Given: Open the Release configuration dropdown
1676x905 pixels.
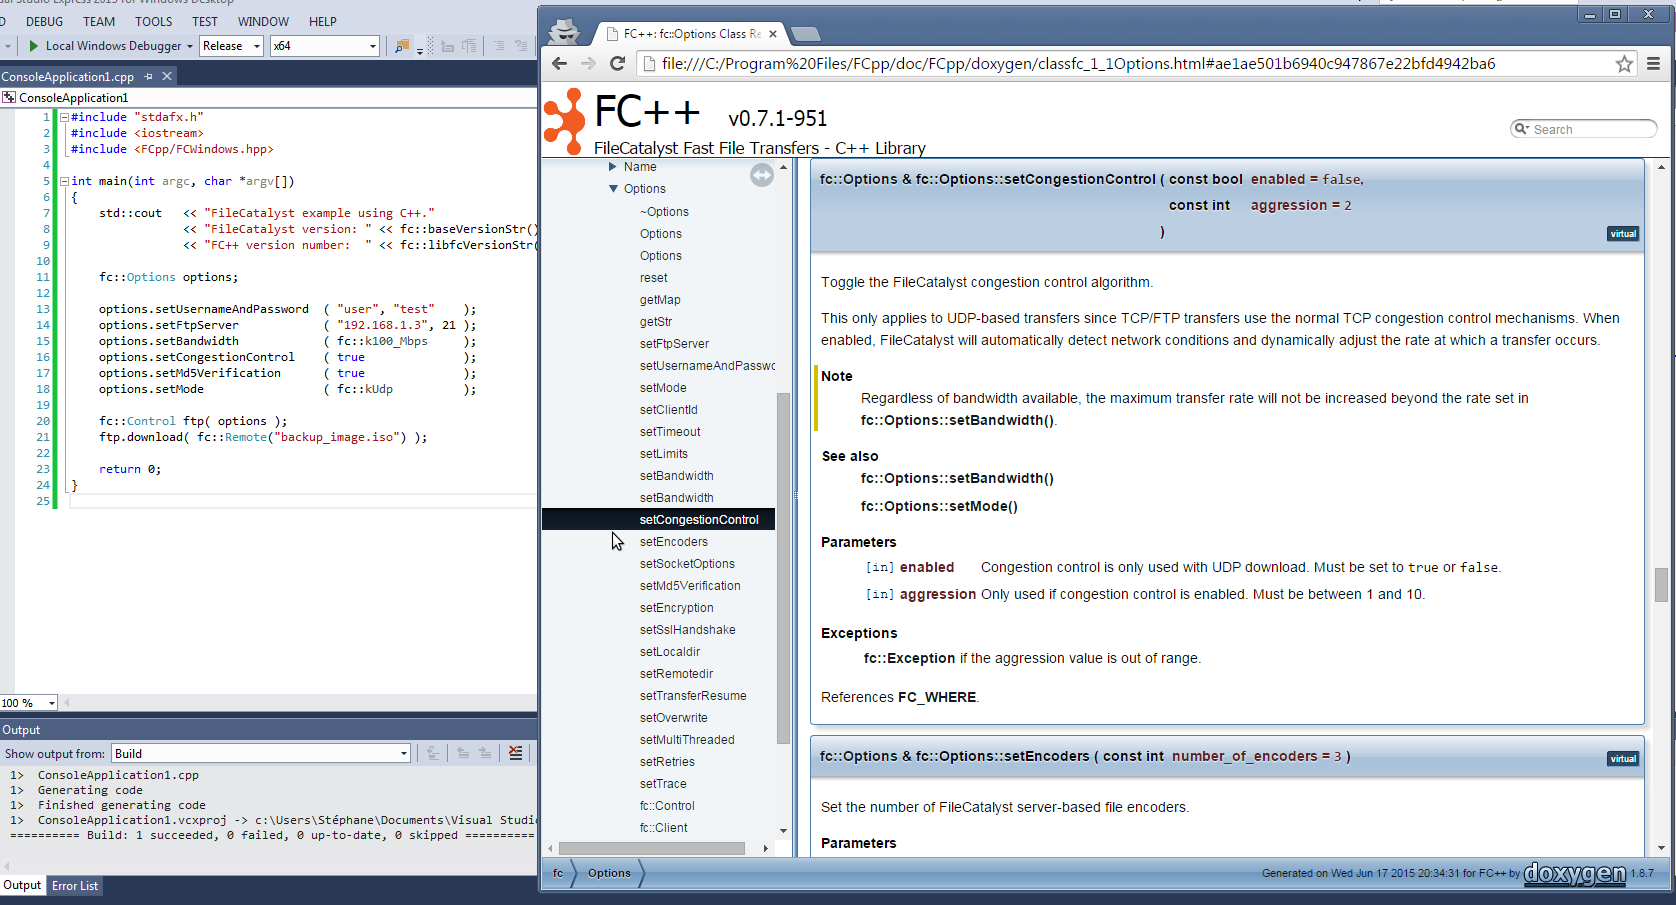Looking at the screenshot, I should (256, 46).
